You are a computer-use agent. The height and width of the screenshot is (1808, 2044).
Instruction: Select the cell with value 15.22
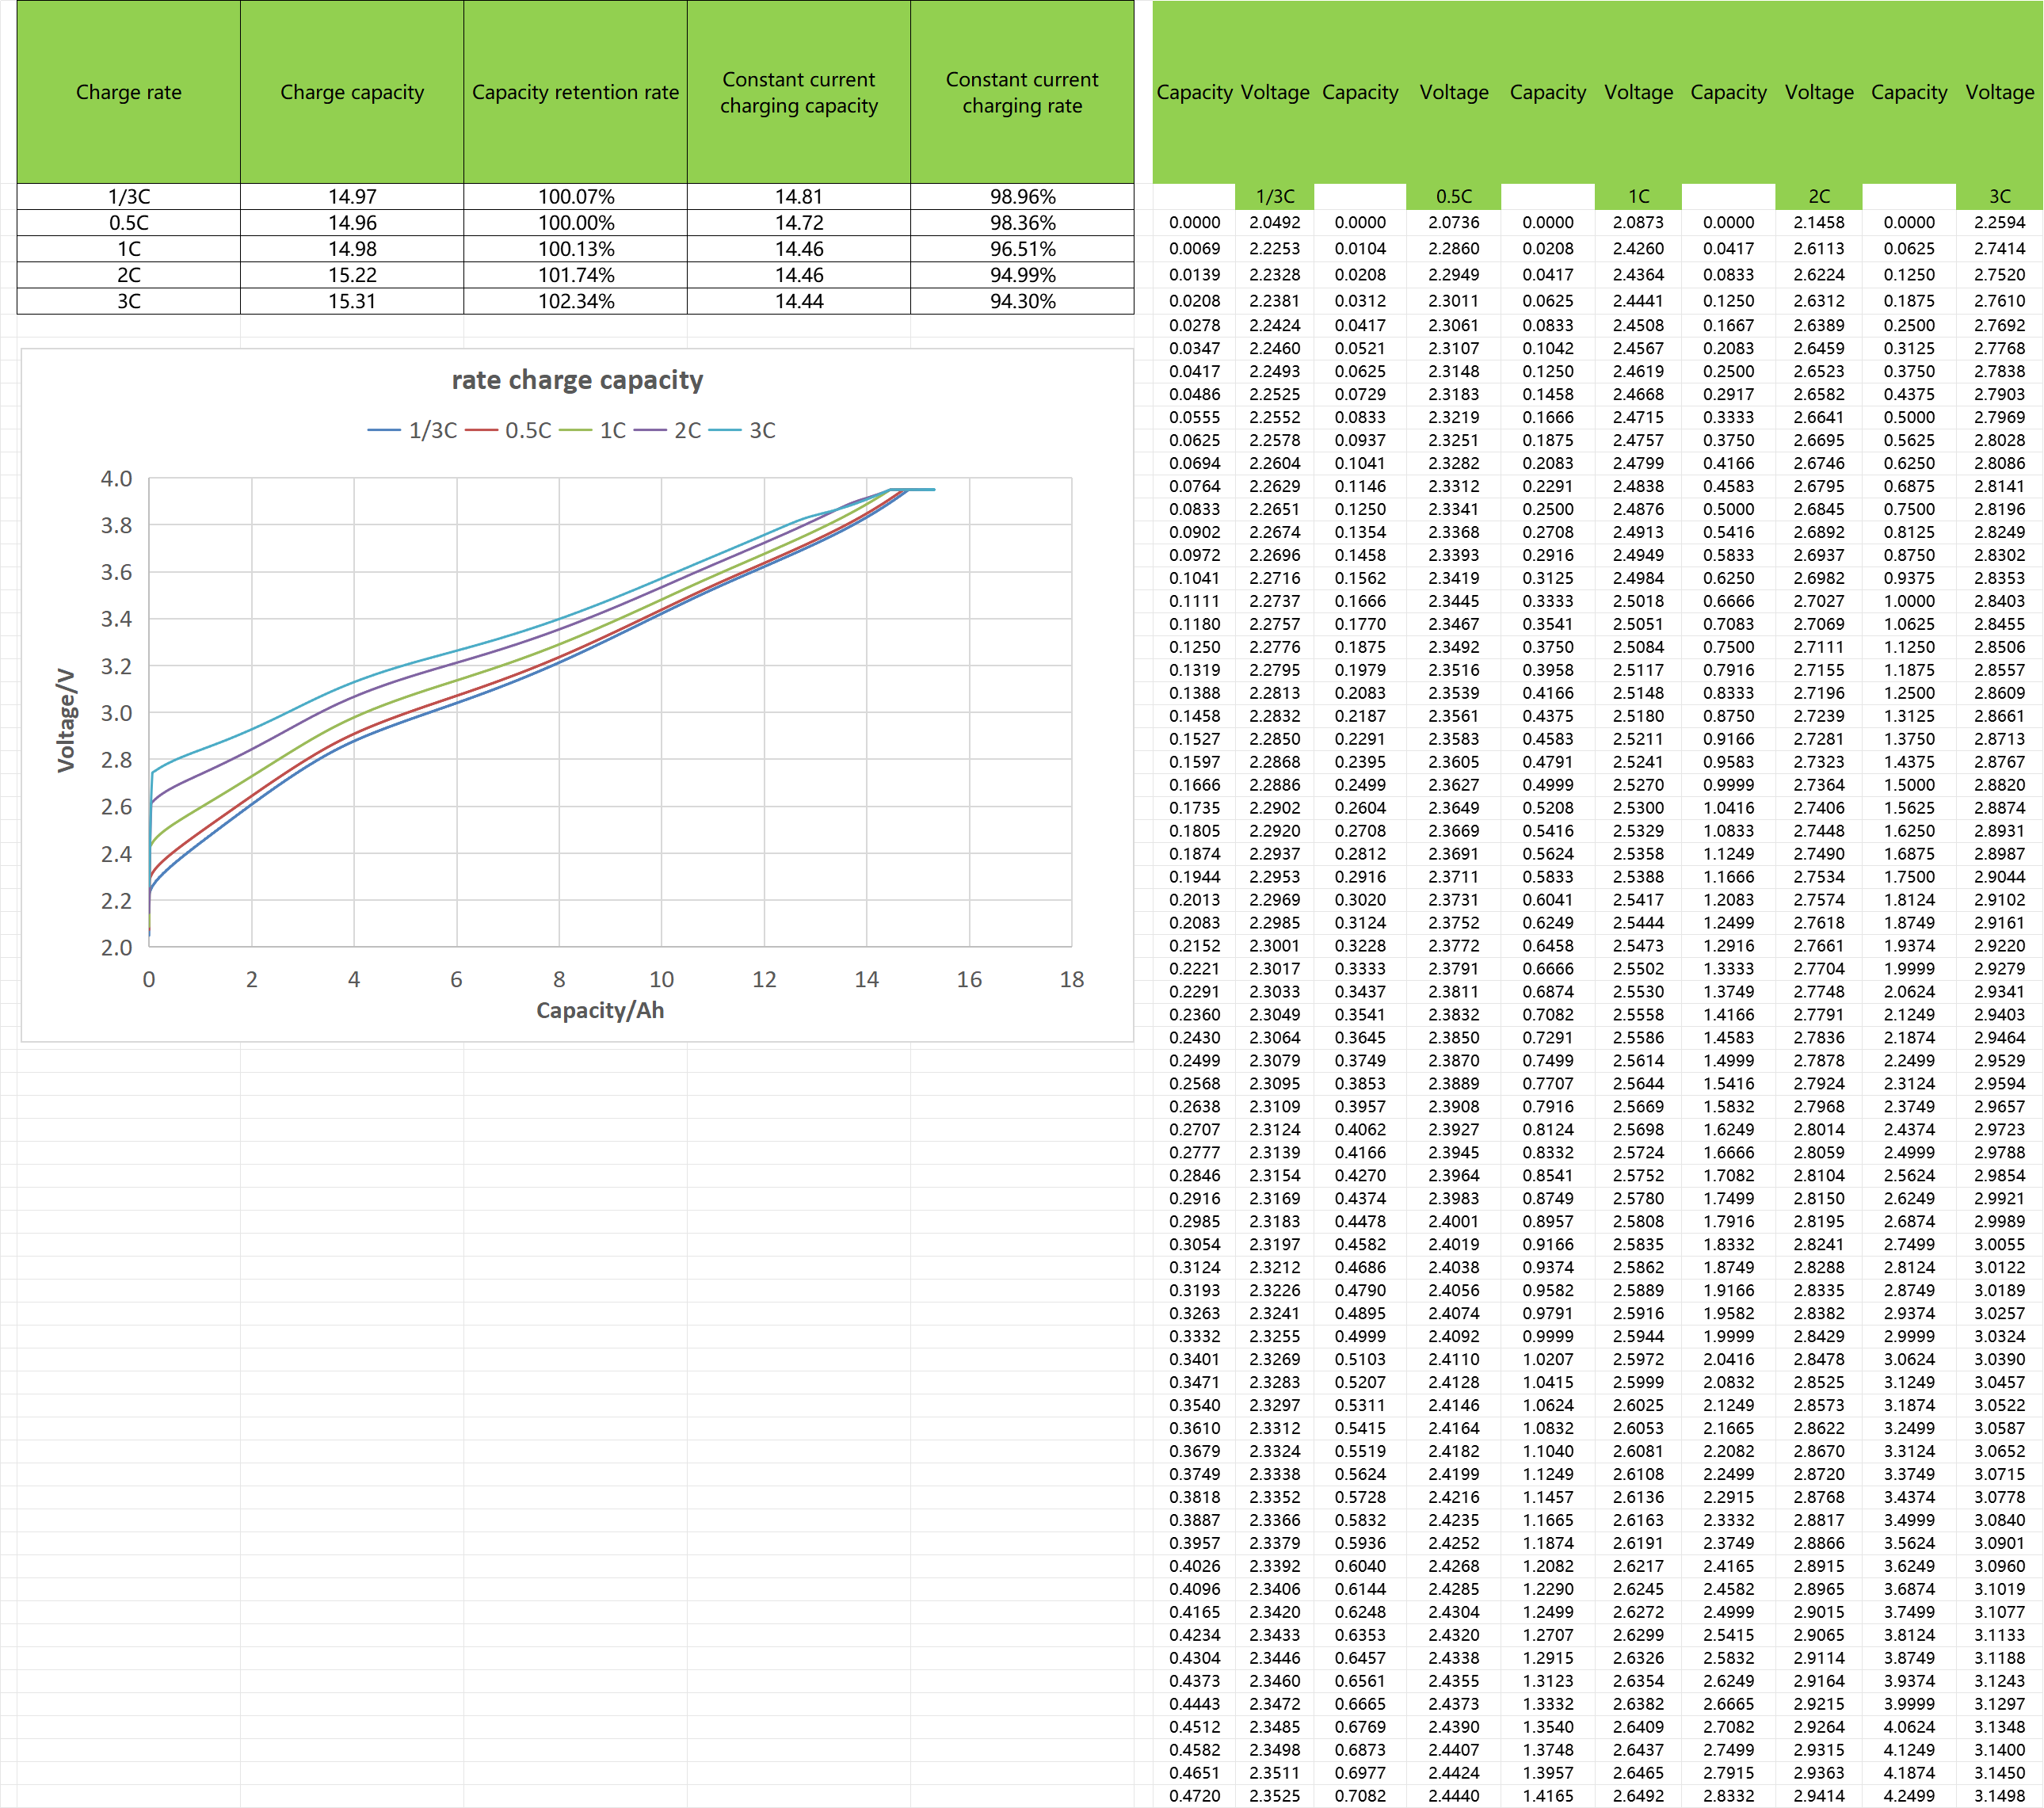coord(352,275)
